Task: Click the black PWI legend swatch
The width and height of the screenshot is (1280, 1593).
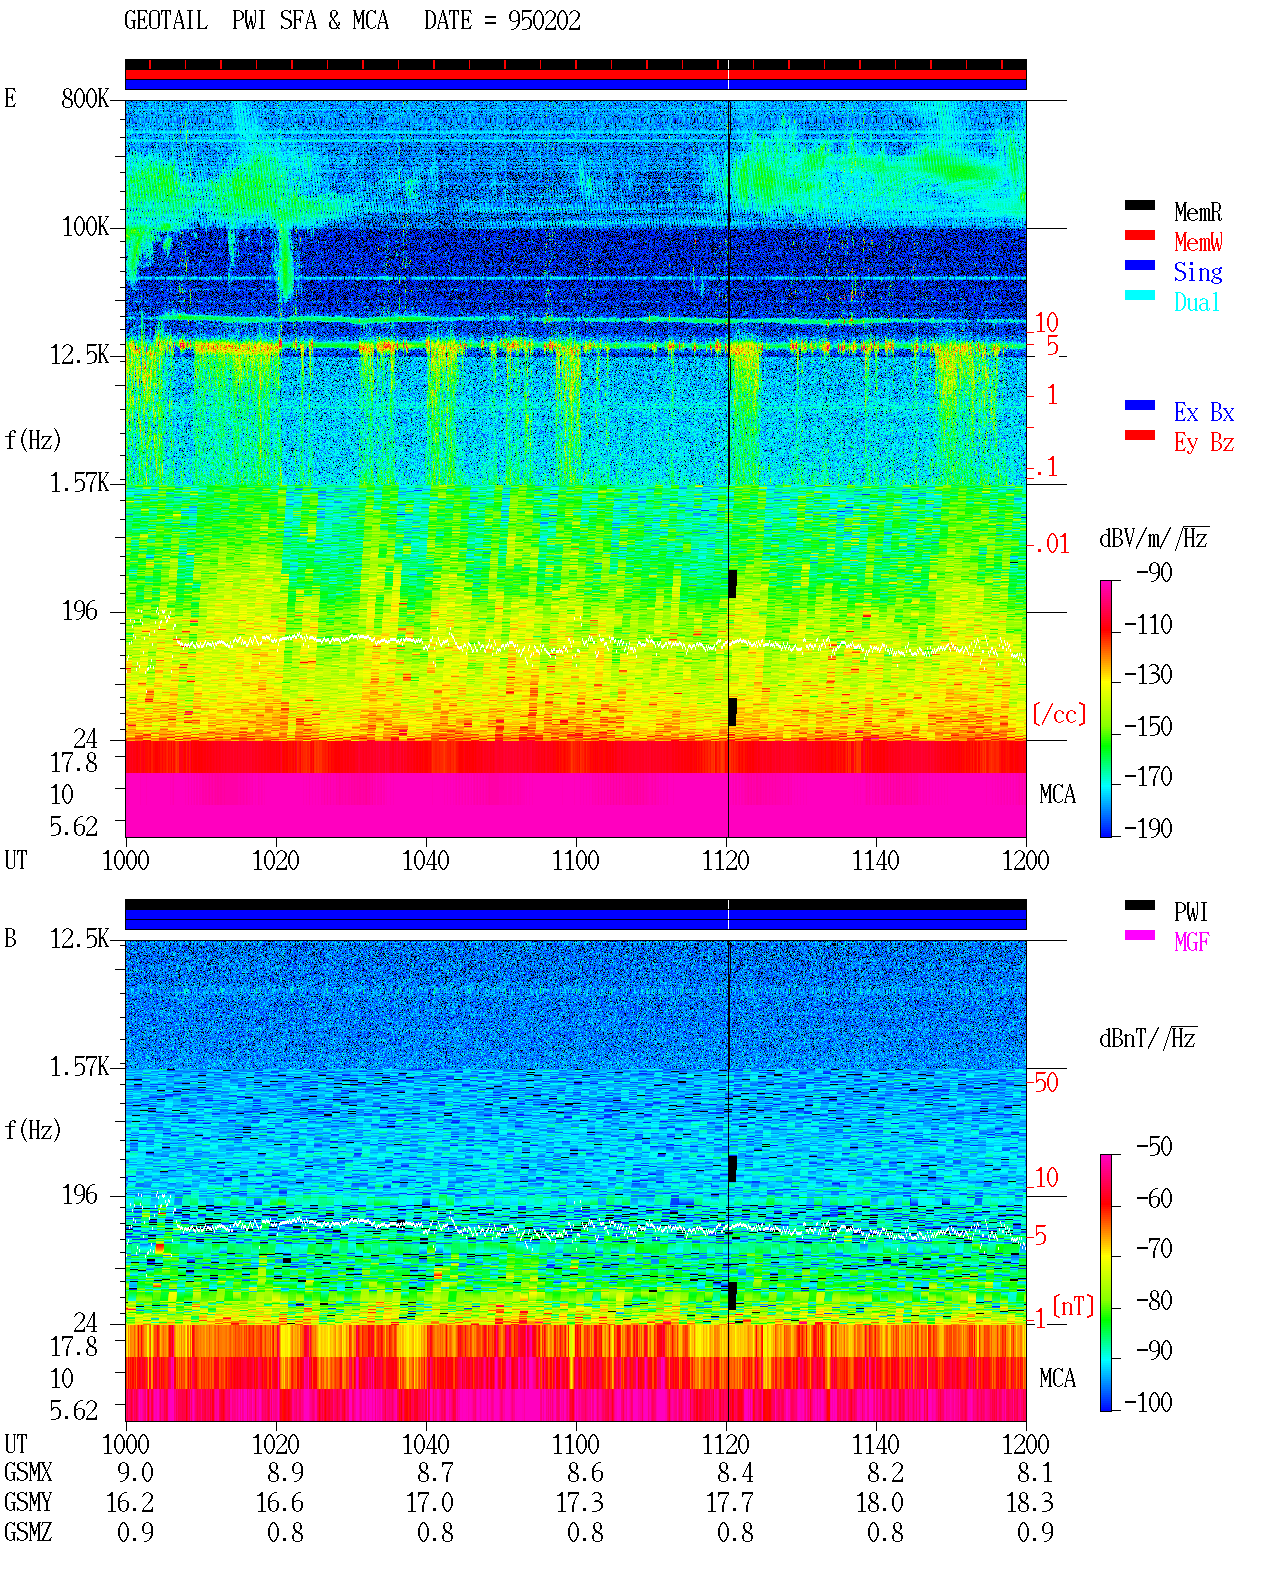Action: pyautogui.click(x=1139, y=905)
